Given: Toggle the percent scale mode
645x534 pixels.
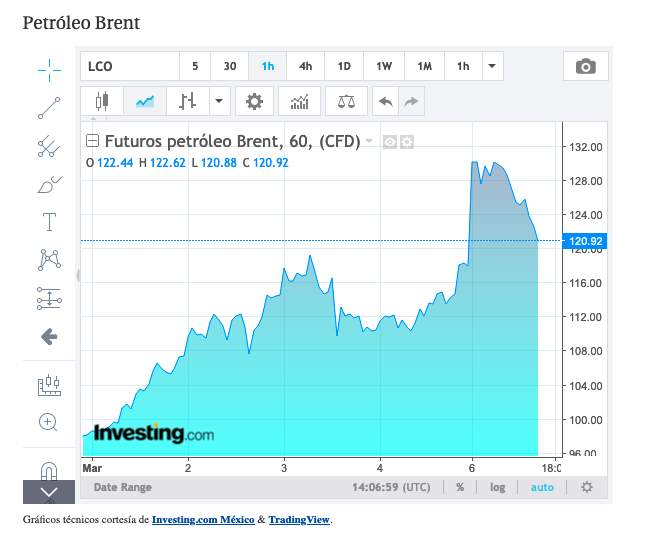Looking at the screenshot, I should [460, 487].
